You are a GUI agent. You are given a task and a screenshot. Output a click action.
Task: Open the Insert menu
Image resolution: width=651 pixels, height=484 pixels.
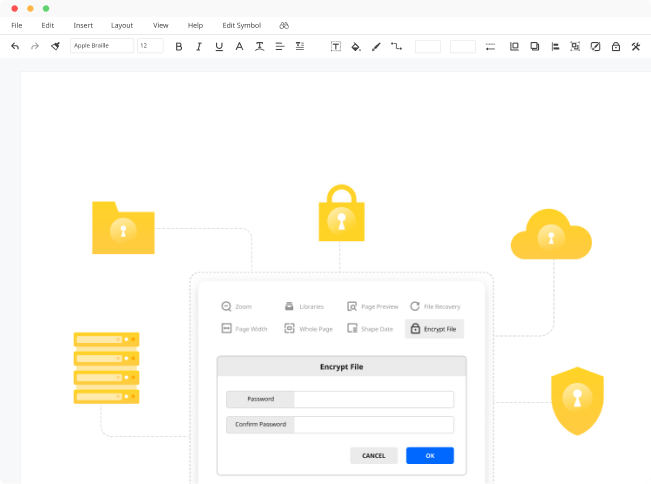coord(83,25)
